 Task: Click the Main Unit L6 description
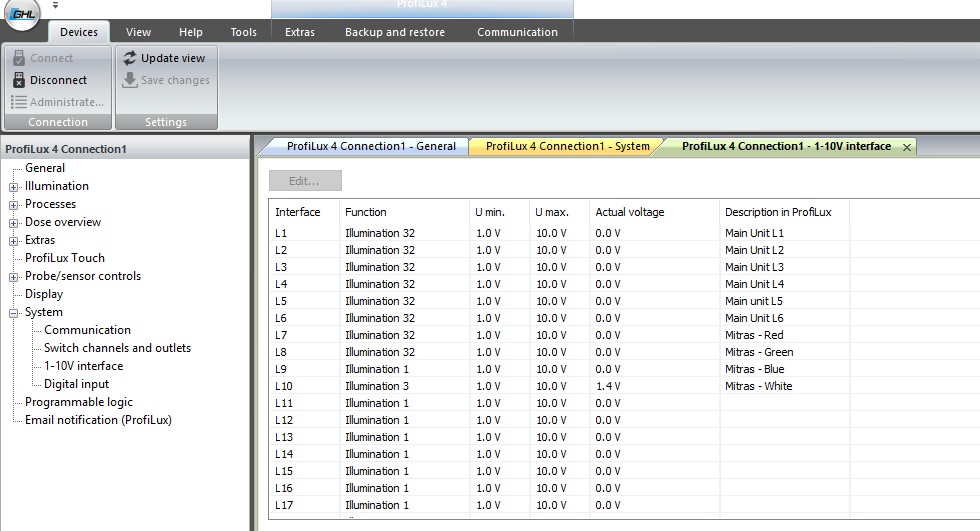click(x=754, y=319)
